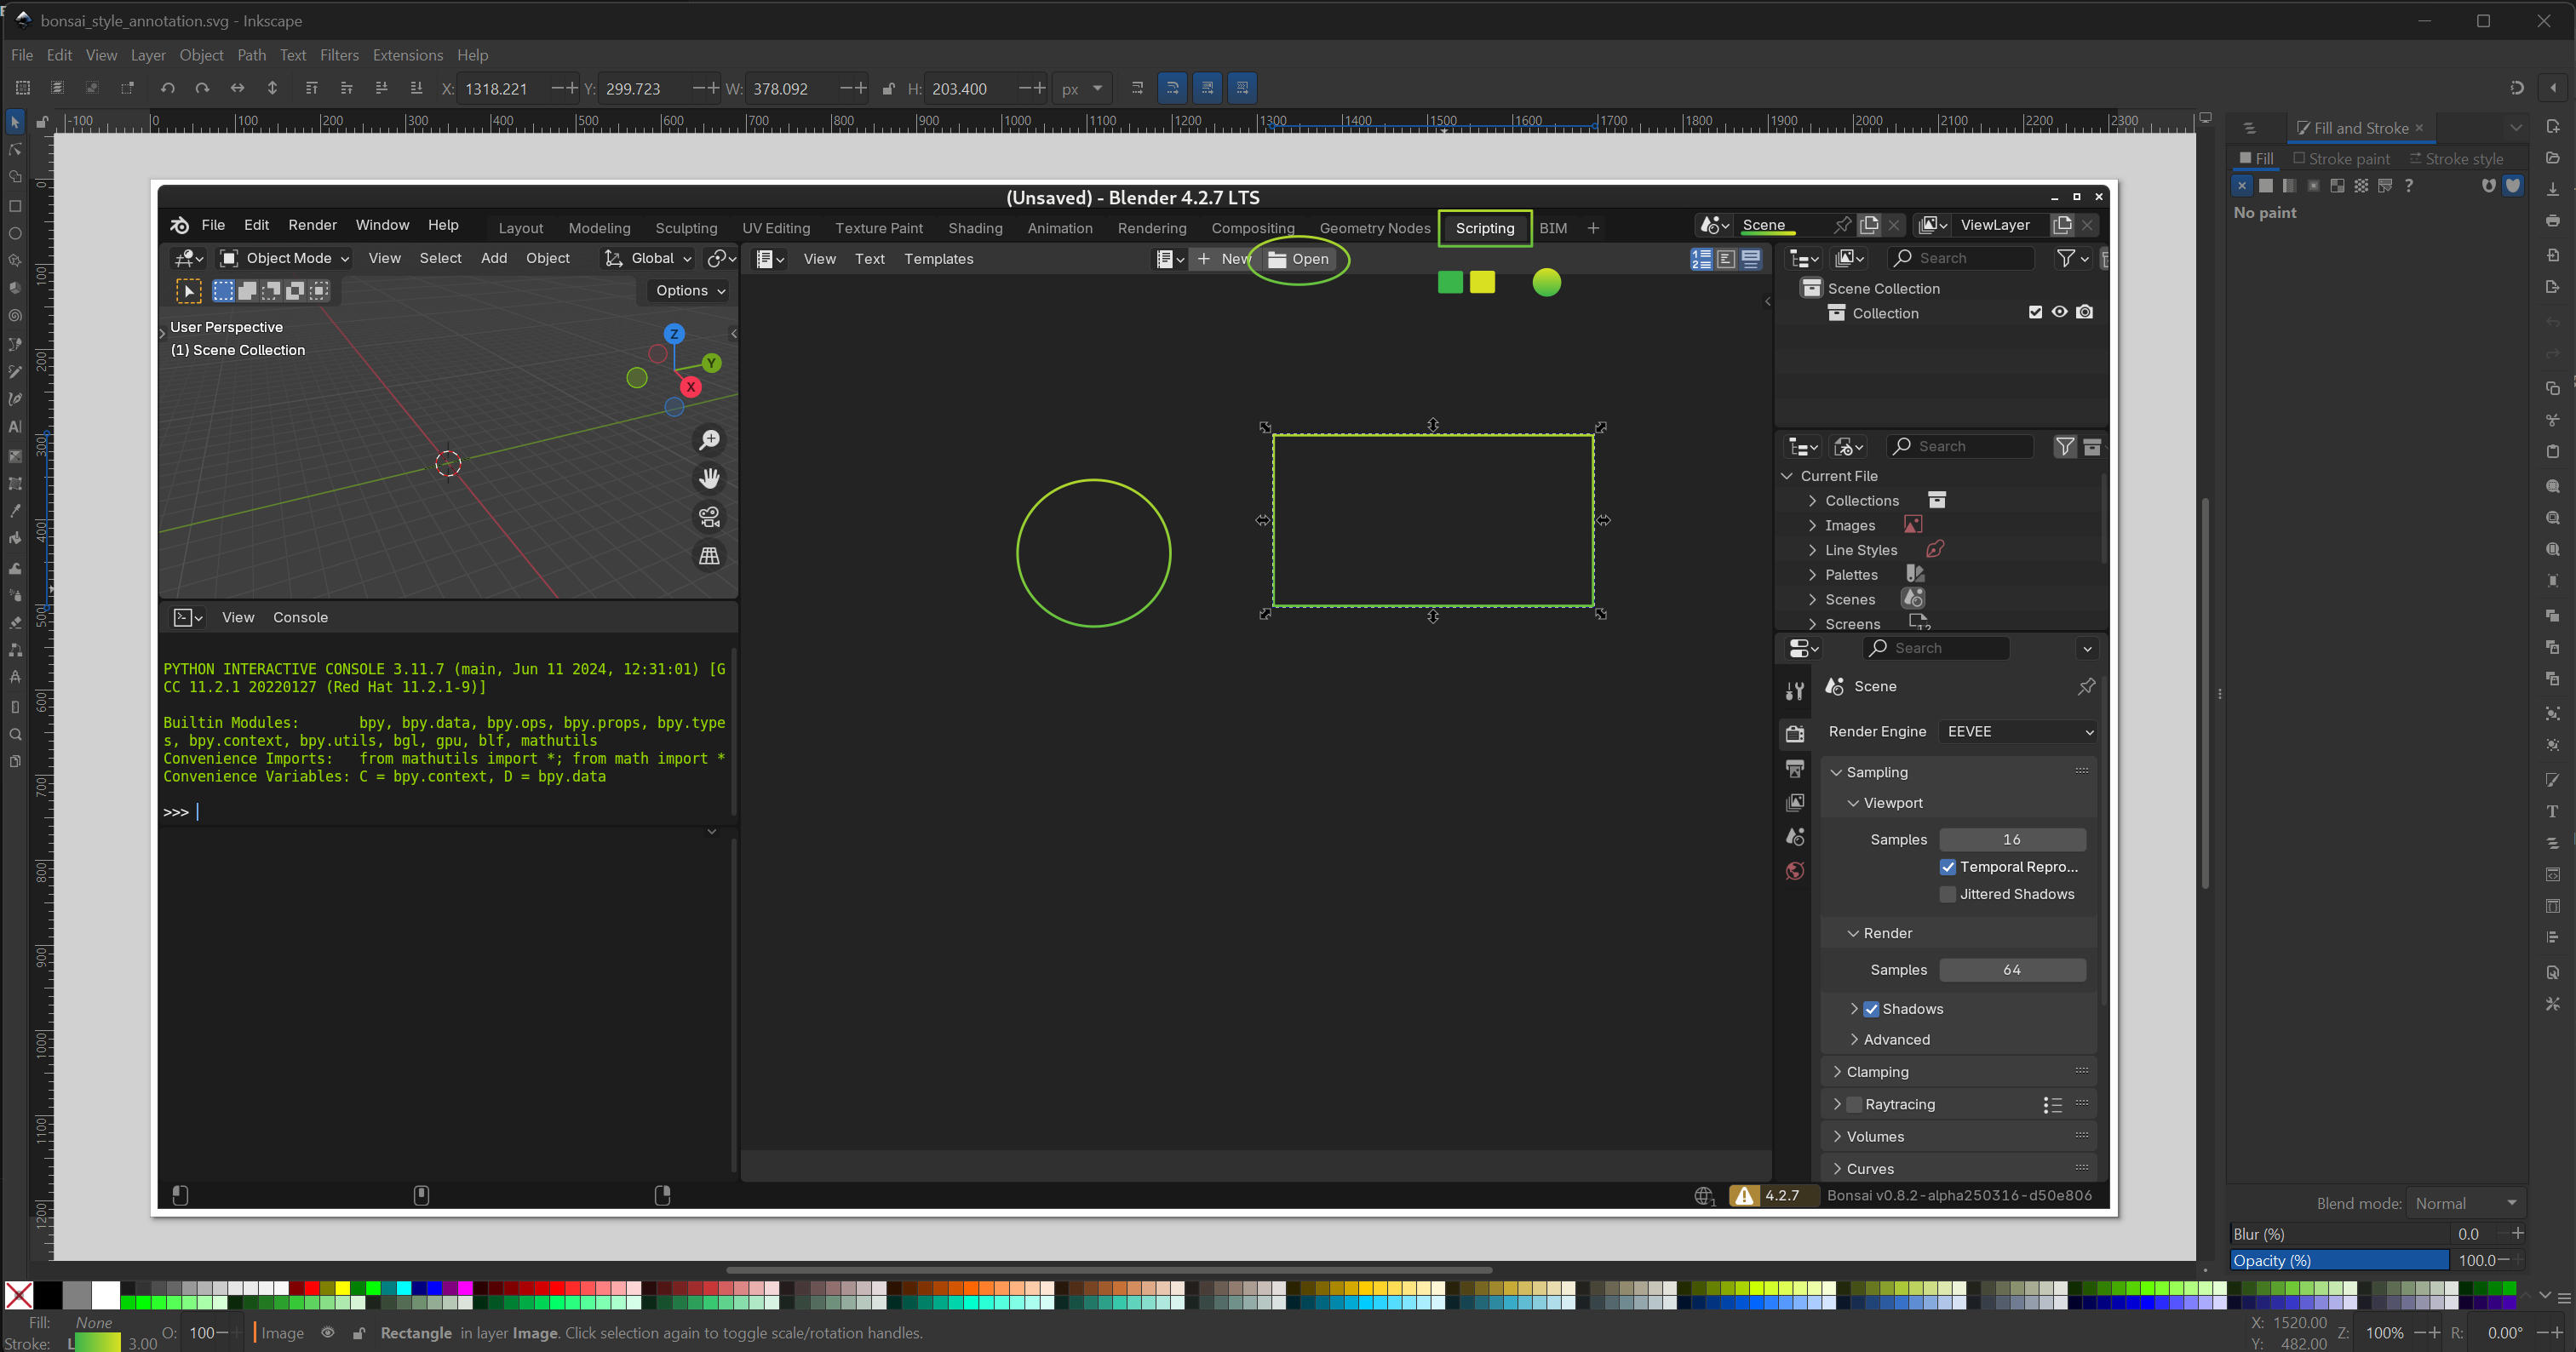Set fill to linear gradient
Image resolution: width=2576 pixels, height=1352 pixels.
2289,185
